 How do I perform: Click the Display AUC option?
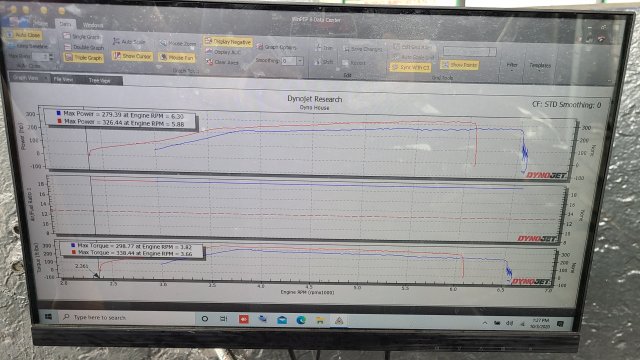(223, 52)
